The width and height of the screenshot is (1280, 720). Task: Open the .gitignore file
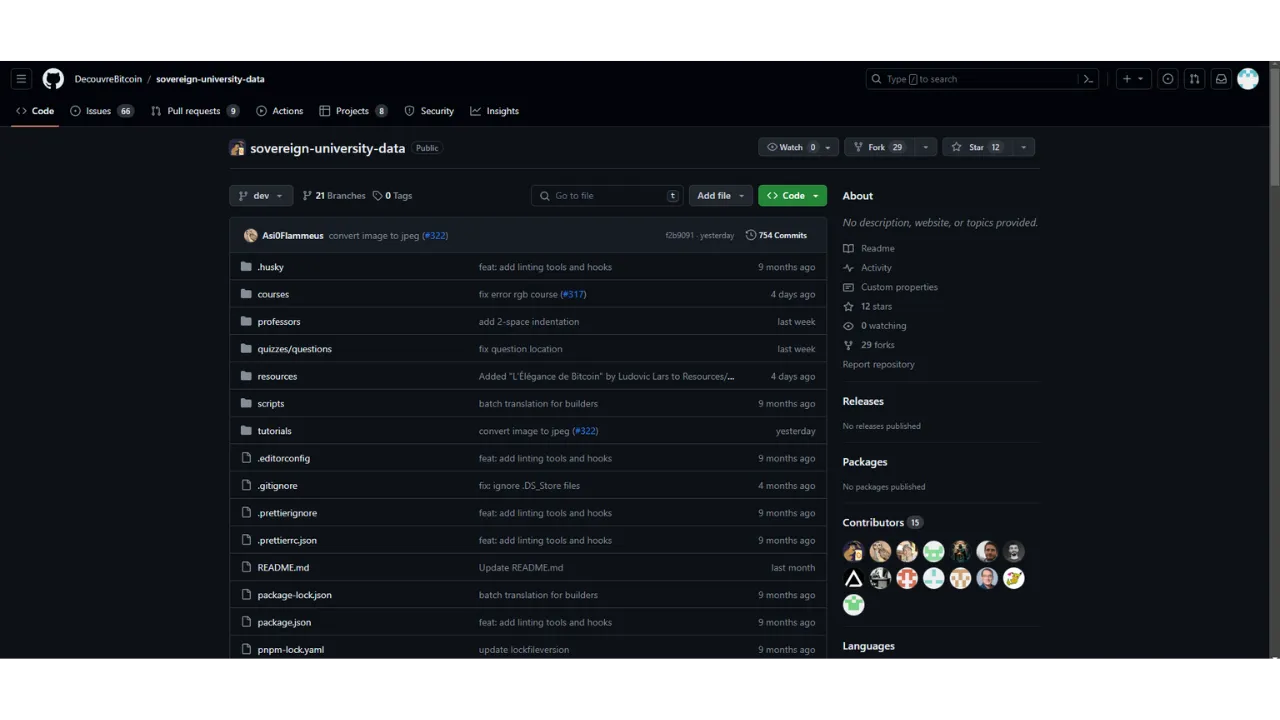coord(277,486)
